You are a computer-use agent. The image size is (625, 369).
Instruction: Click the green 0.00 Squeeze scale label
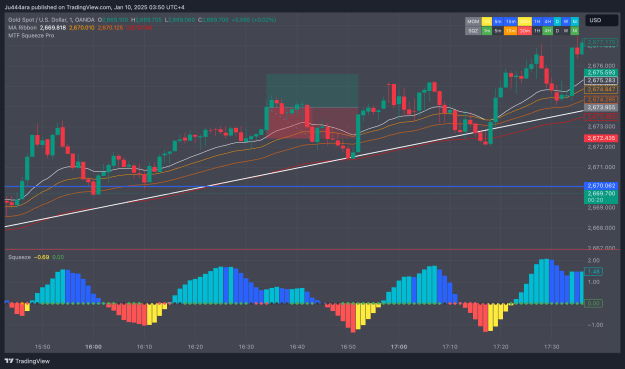(x=594, y=303)
